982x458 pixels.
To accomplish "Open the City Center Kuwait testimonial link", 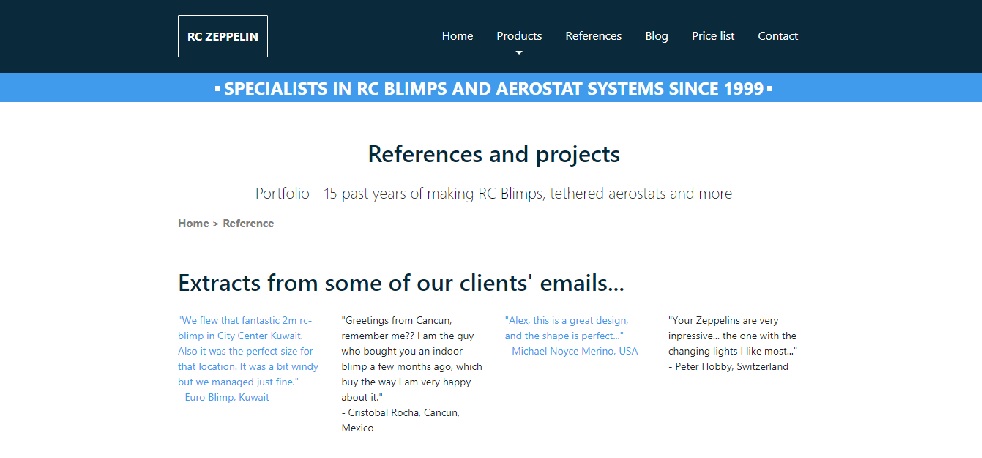I will point(245,351).
